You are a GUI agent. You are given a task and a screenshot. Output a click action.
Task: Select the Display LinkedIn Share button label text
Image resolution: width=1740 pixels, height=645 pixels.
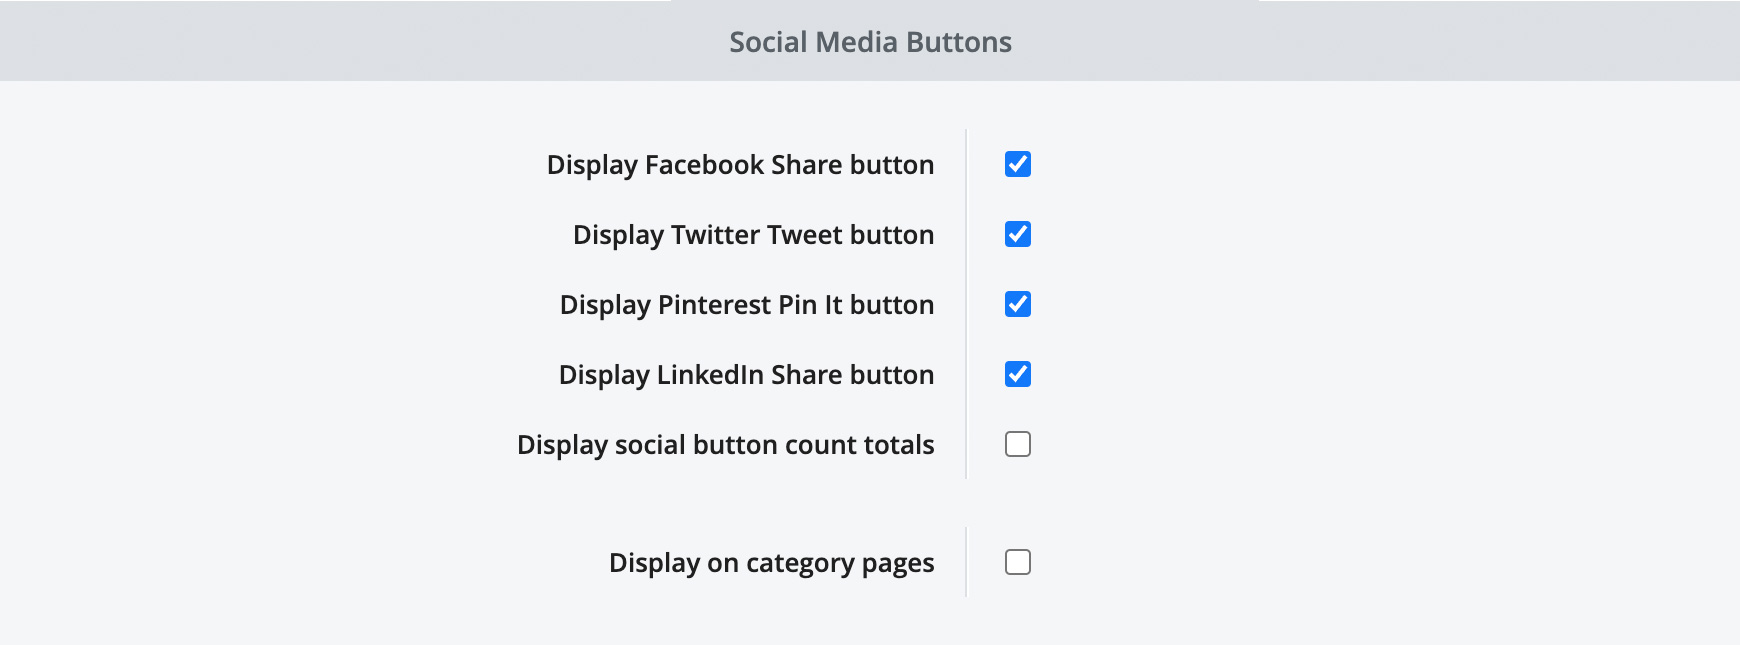tap(746, 374)
